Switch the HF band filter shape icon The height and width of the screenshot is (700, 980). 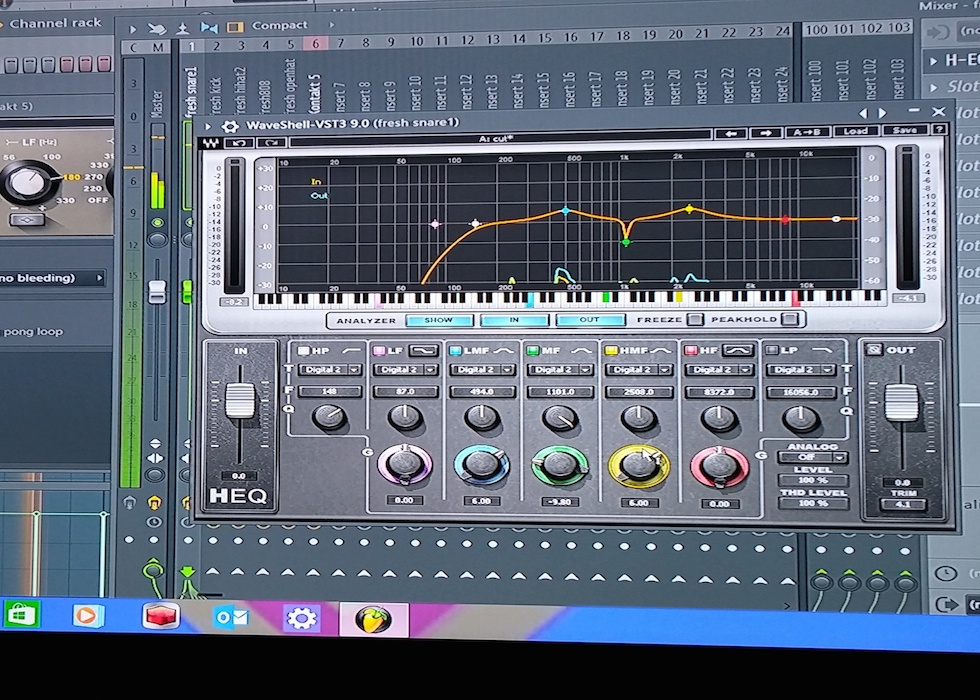point(738,351)
